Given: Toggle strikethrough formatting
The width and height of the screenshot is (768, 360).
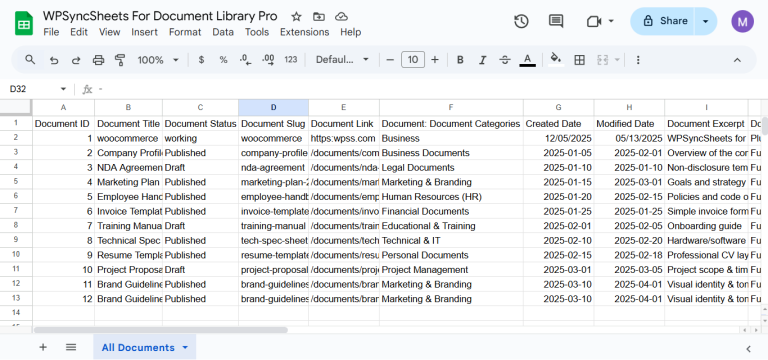Looking at the screenshot, I should click(505, 60).
